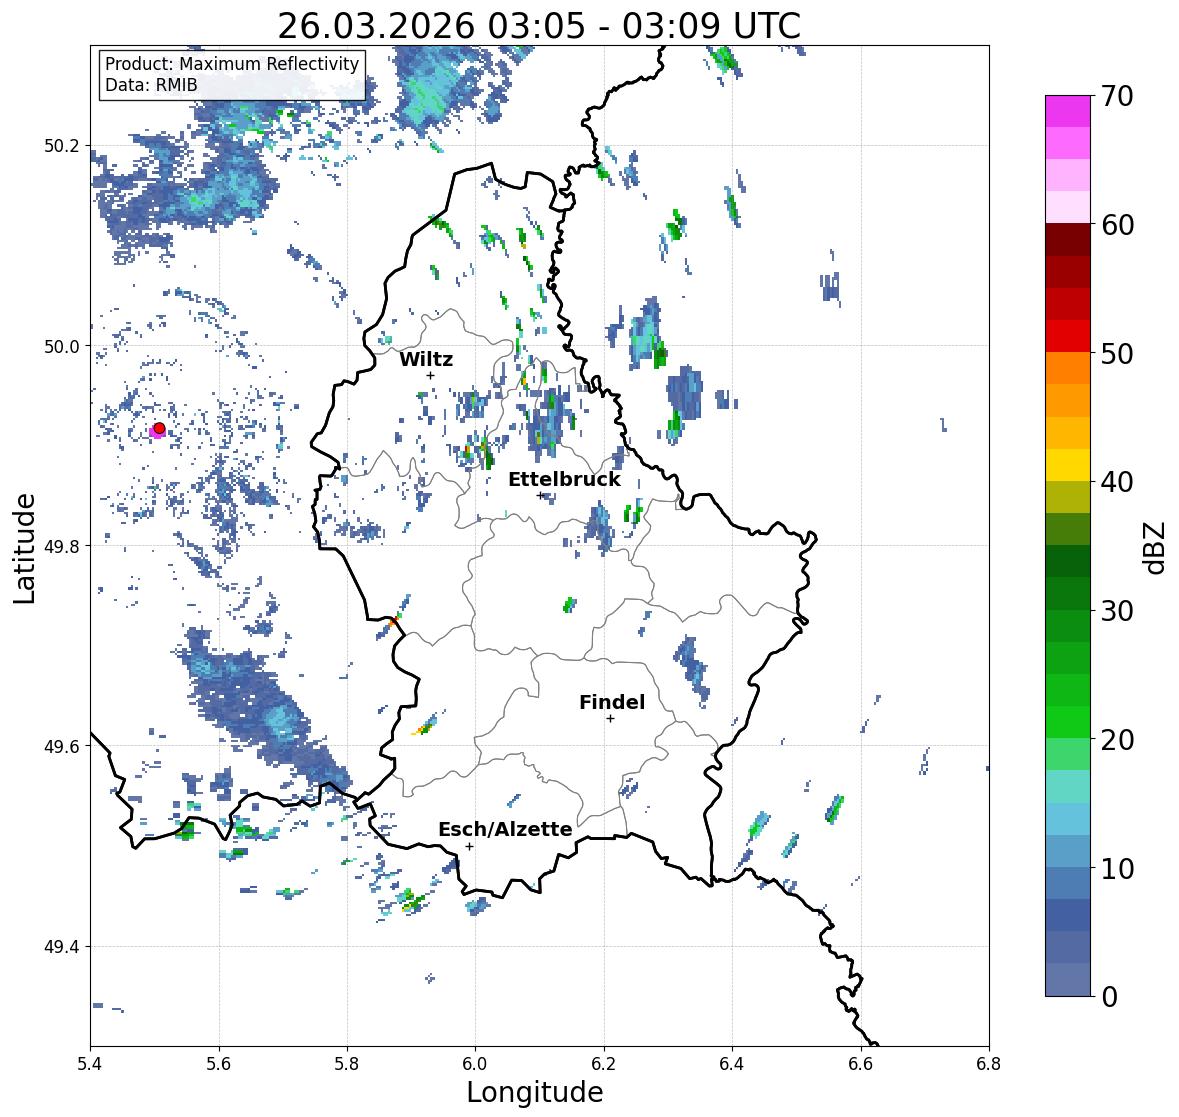Click the yellow colorbar segment above 40

pos(1068,465)
